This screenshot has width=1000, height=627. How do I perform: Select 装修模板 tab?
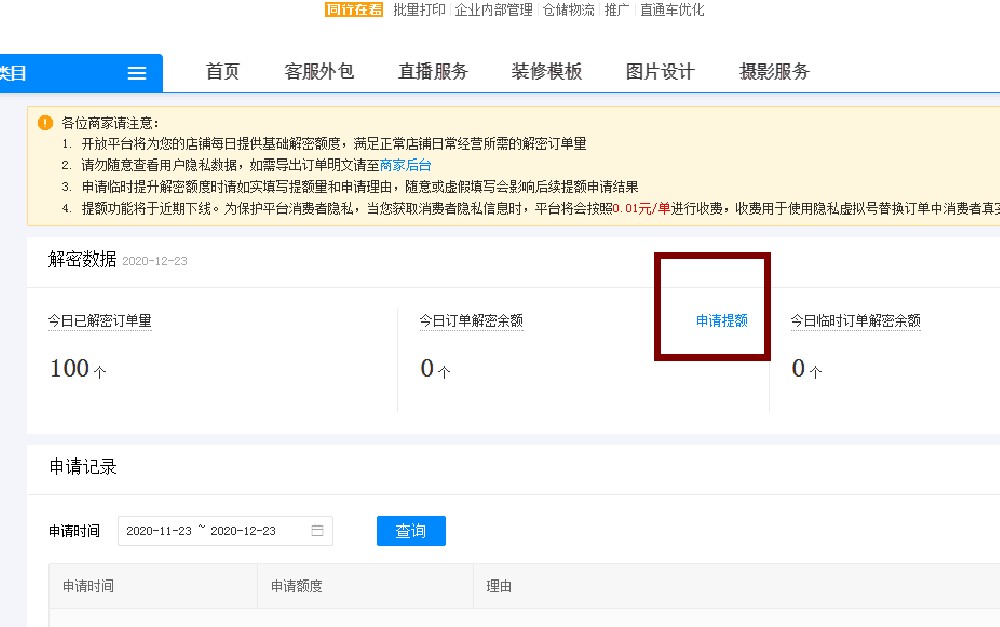(547, 71)
